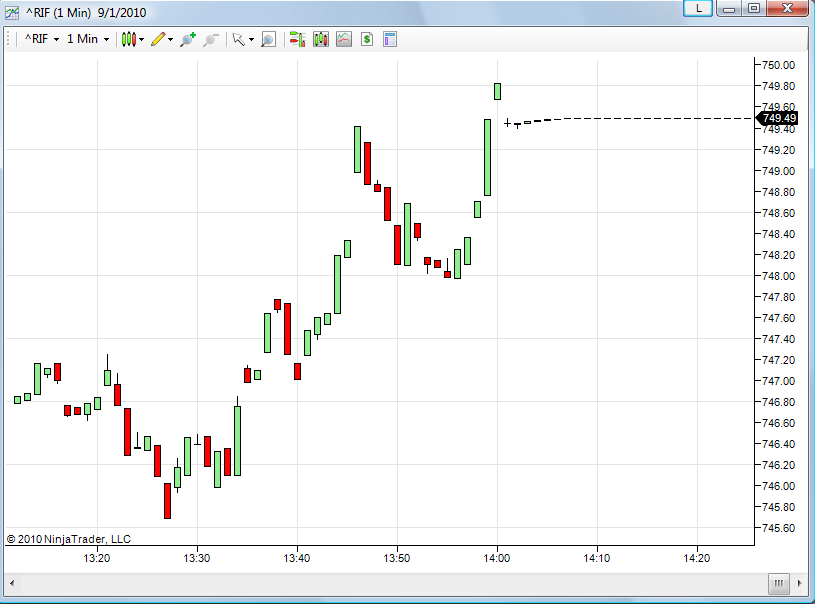Click the L link button in title bar
815x604 pixels.
tap(698, 8)
